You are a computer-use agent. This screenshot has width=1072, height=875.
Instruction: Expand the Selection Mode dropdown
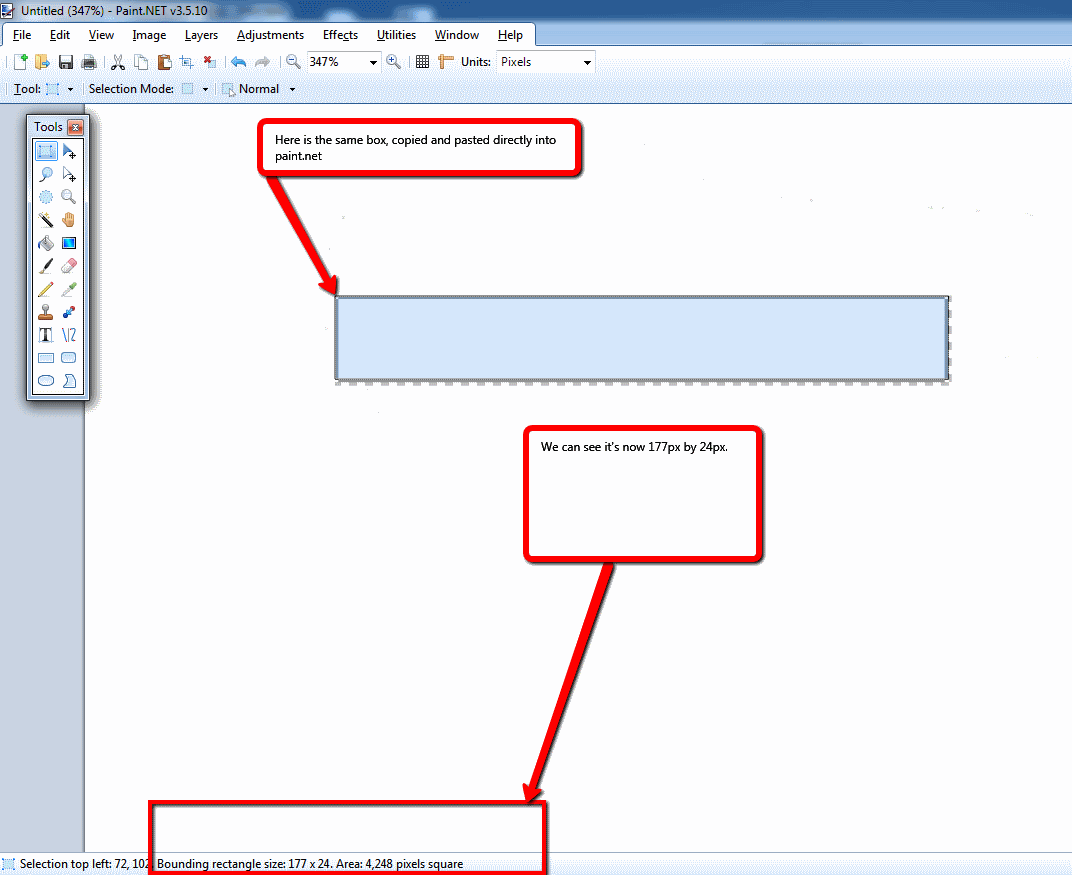[205, 88]
